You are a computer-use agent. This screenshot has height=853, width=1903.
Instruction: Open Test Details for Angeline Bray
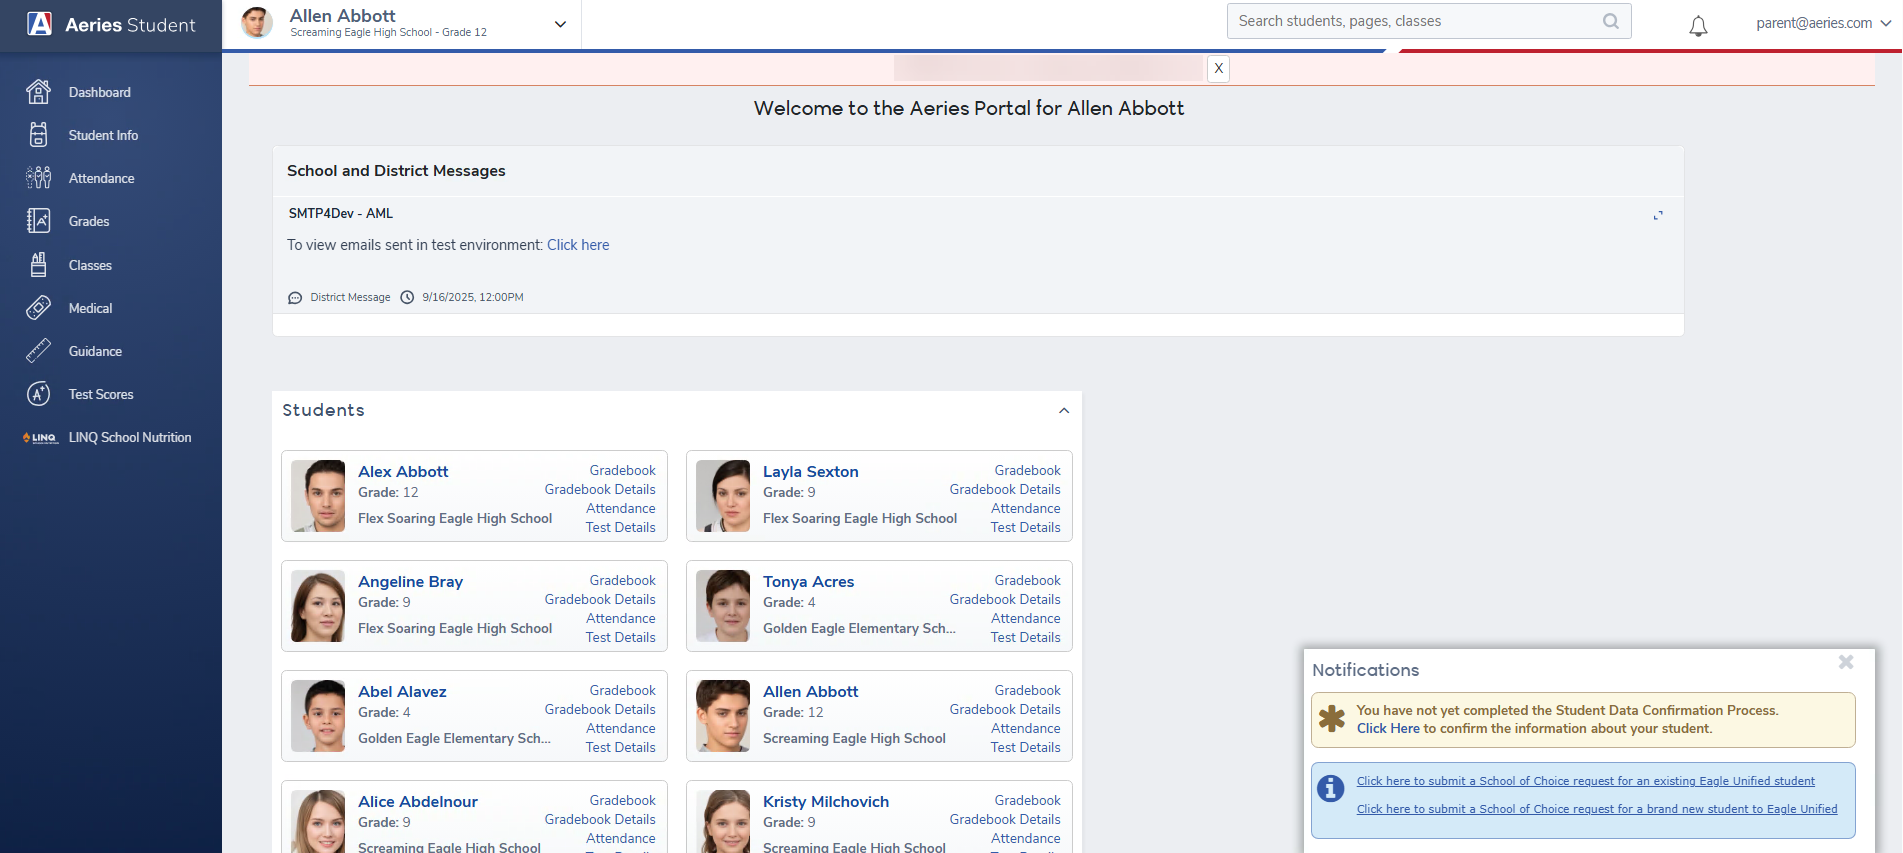620,637
